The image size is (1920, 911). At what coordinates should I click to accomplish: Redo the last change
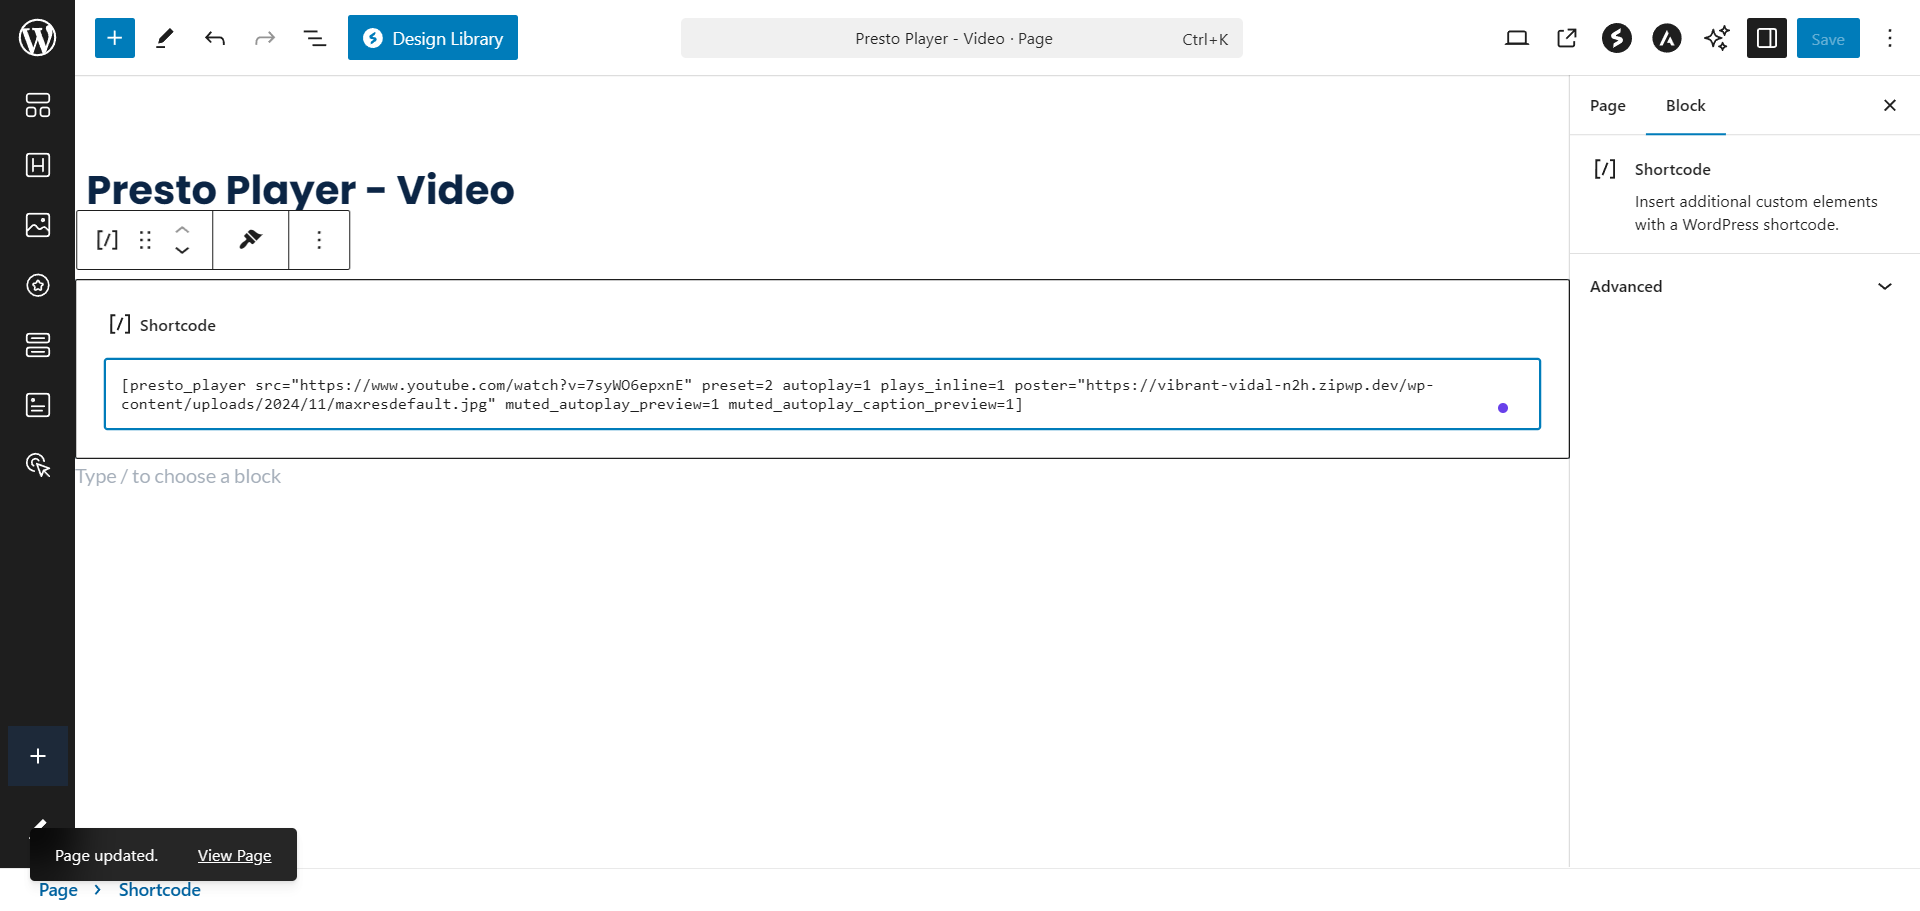[265, 38]
